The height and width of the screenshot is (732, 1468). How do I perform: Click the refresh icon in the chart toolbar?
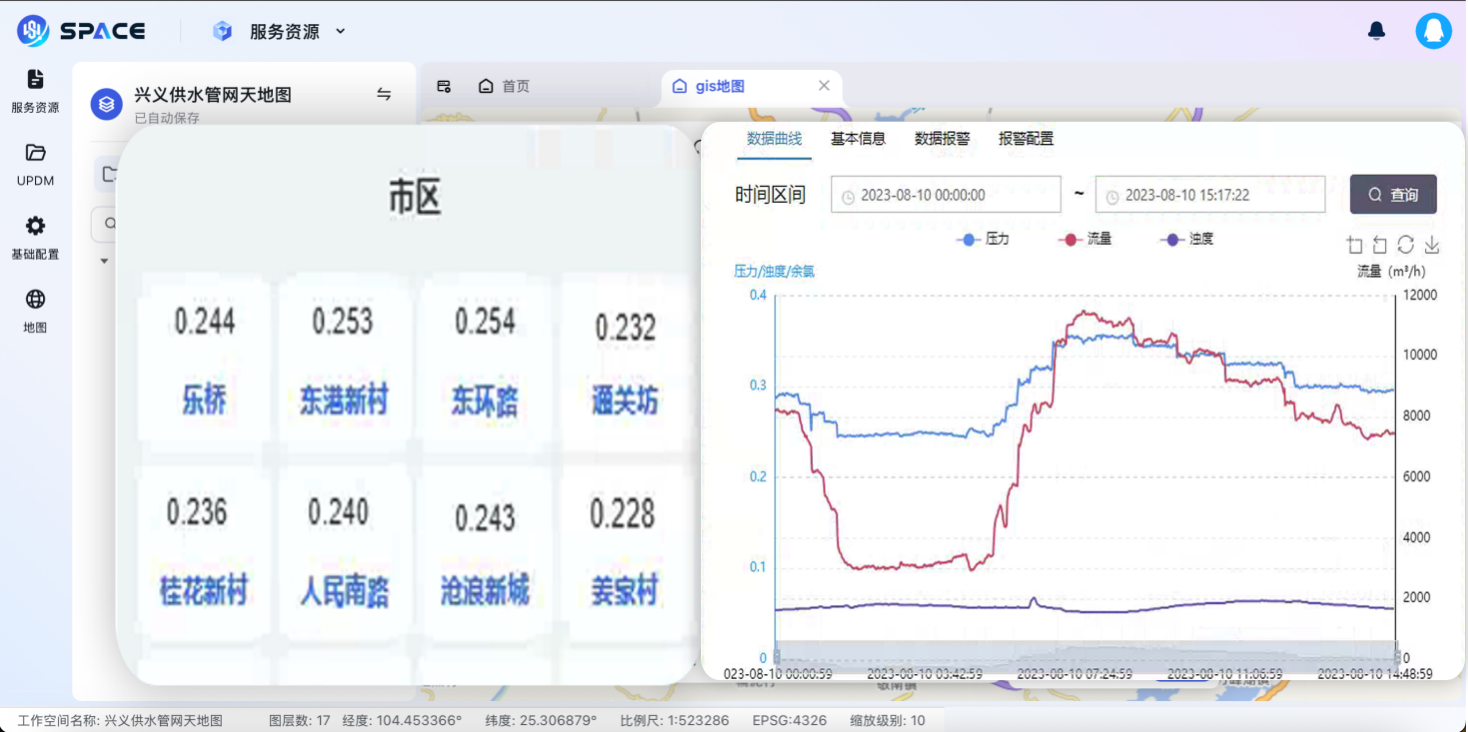(x=1405, y=244)
